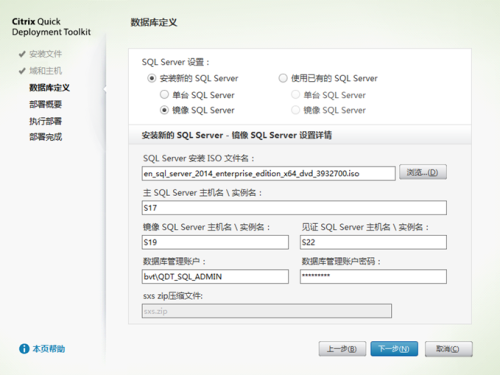Click 取消(C) cancel button

pyautogui.click(x=448, y=349)
